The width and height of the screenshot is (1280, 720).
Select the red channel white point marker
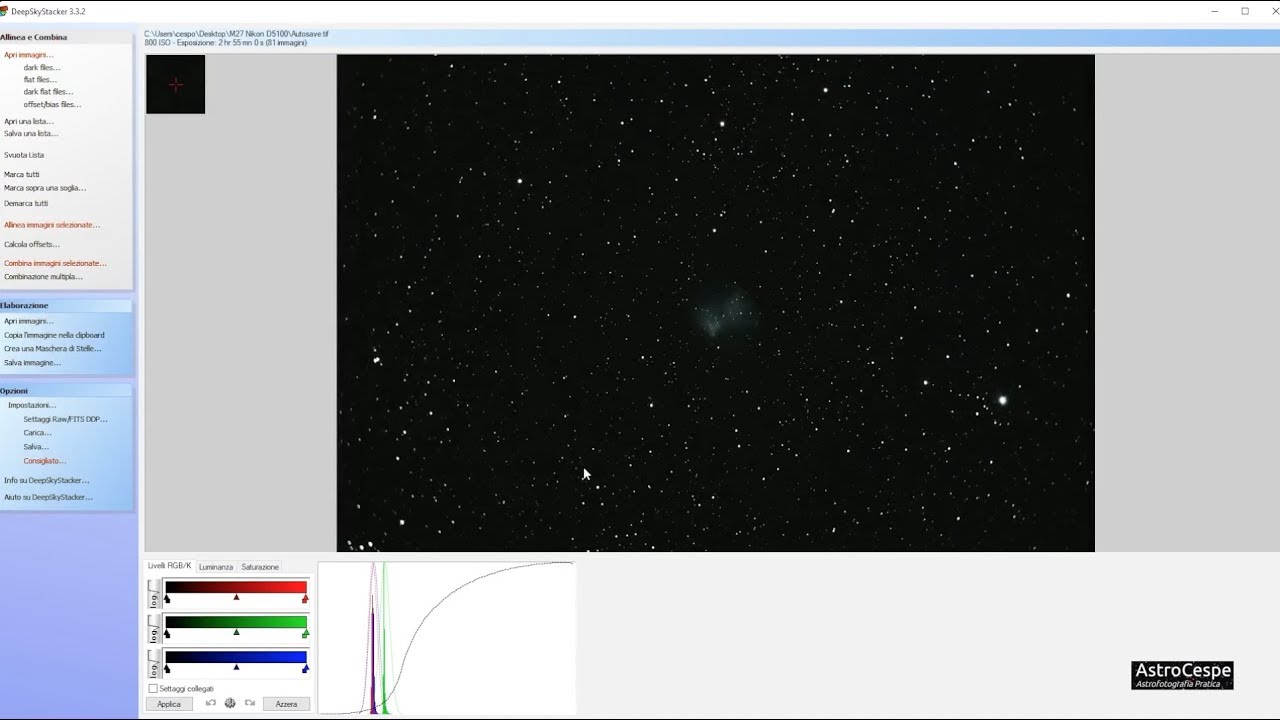(305, 598)
